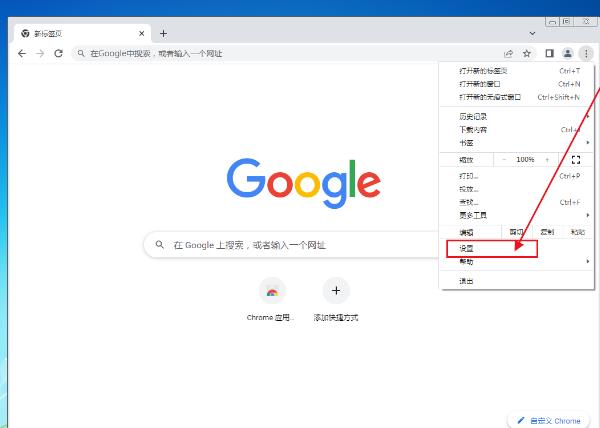Click the pencil icon beside 自定义 Chrome
The image size is (600, 428).
(x=521, y=420)
